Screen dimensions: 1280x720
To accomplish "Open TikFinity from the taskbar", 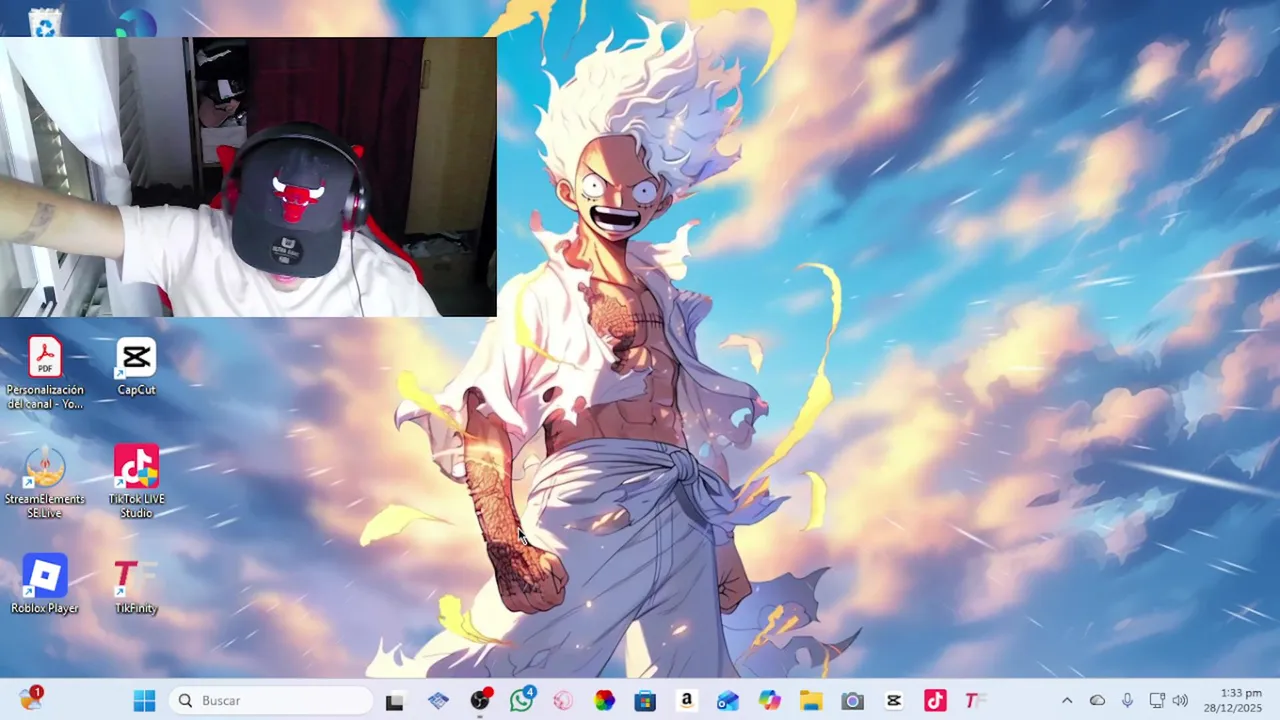I will pyautogui.click(x=975, y=701).
